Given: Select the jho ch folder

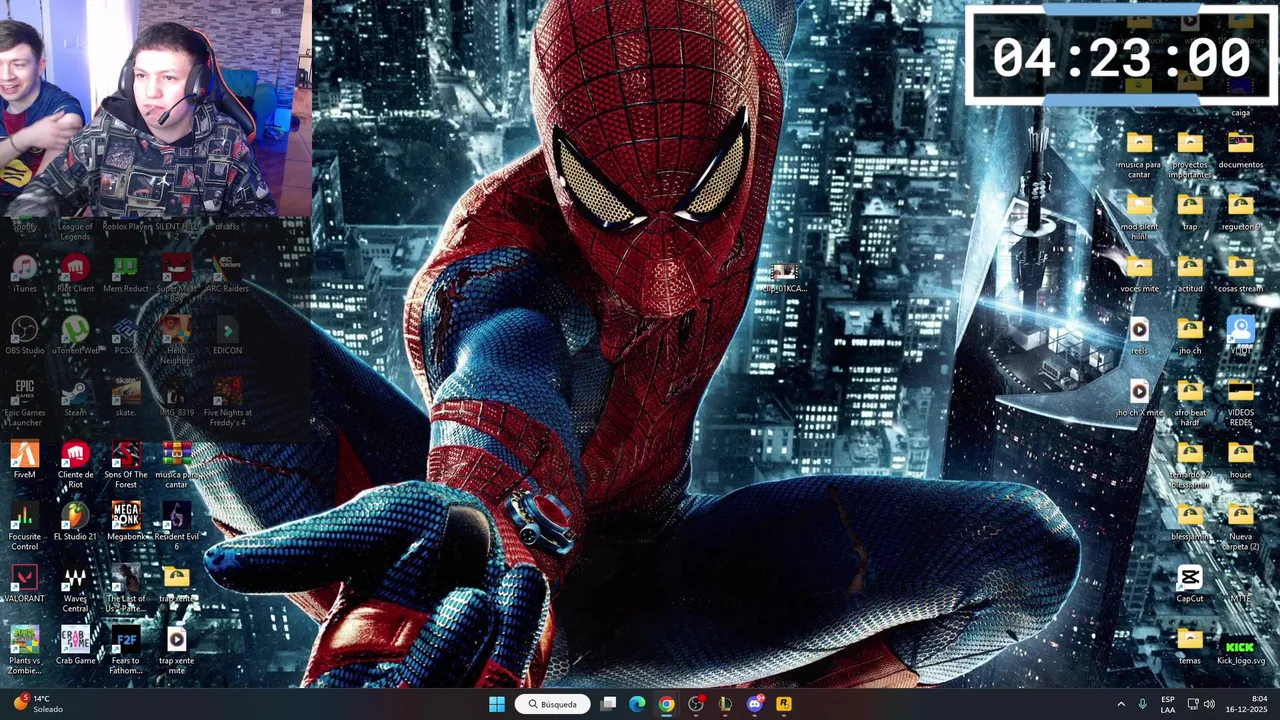Looking at the screenshot, I should (x=1190, y=336).
